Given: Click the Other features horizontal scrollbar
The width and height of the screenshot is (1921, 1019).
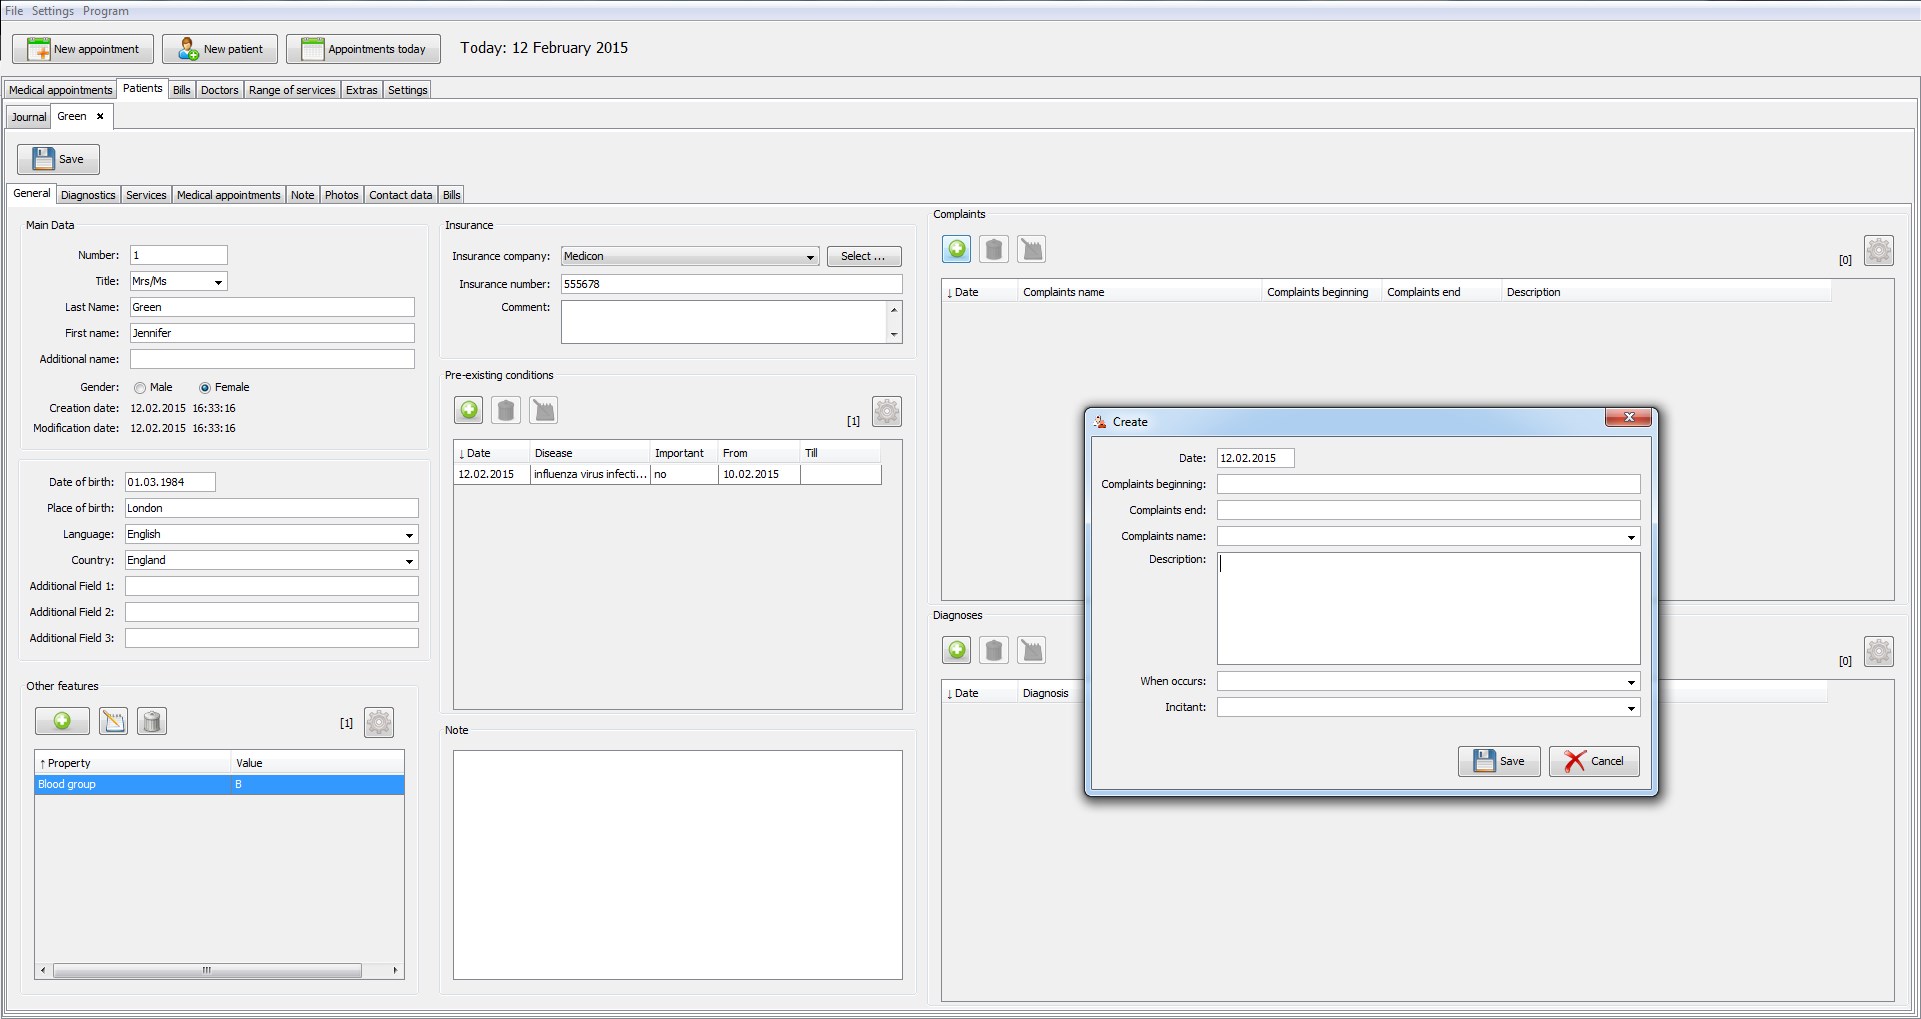Looking at the screenshot, I should click(x=207, y=970).
